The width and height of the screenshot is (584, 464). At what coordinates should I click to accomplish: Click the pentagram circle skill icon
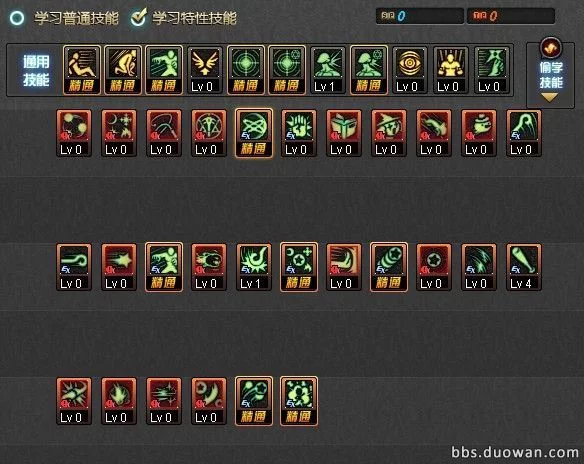pos(209,133)
